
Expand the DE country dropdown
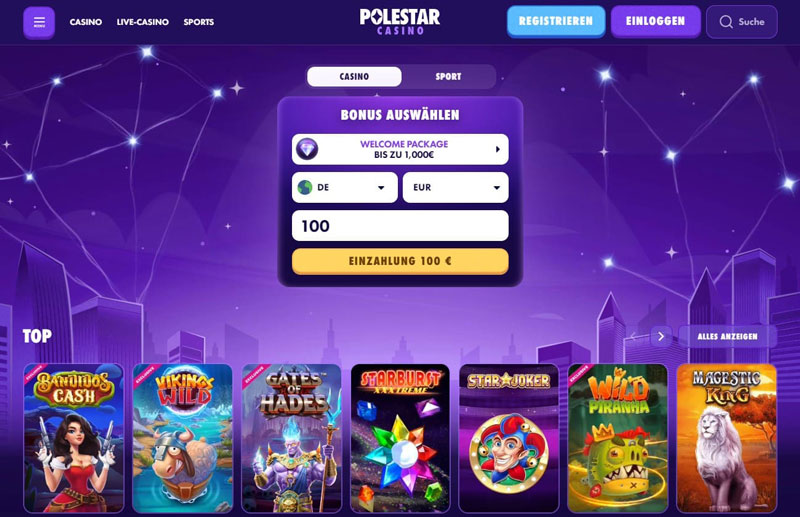345,187
